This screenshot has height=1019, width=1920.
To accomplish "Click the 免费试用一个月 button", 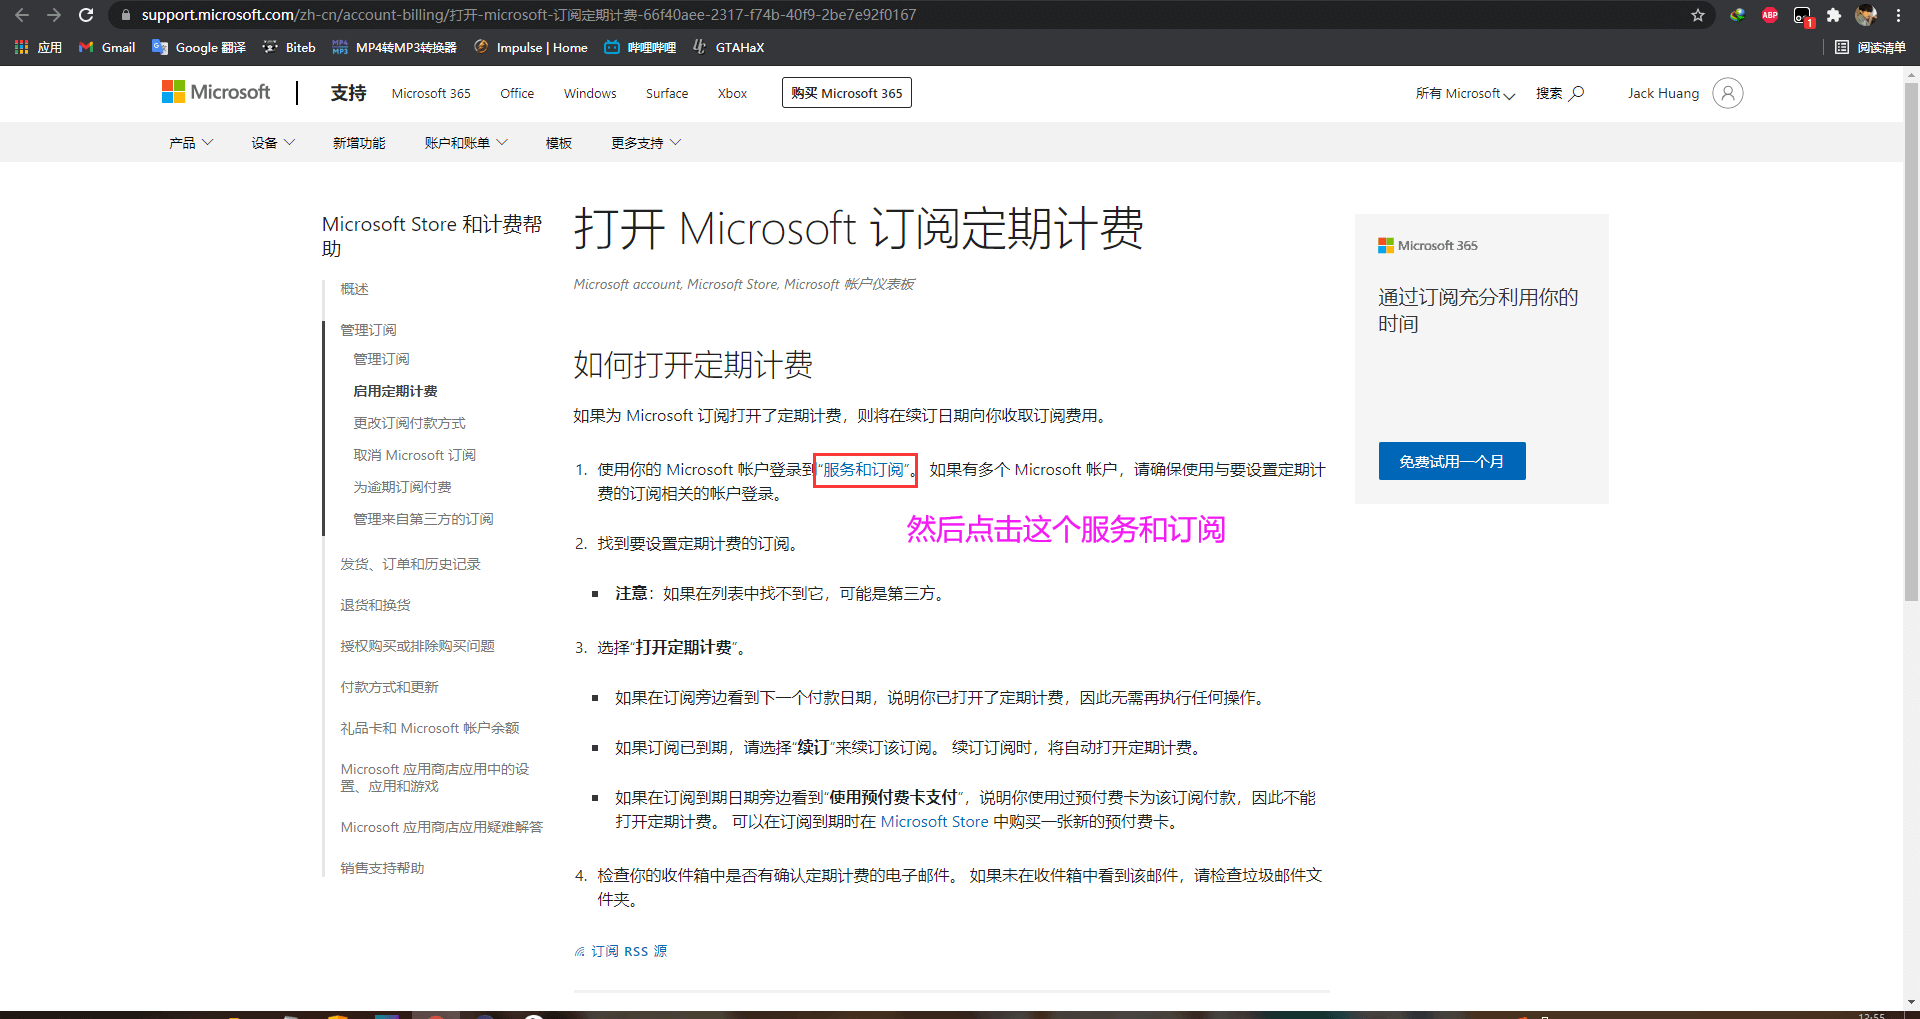I will [x=1452, y=461].
